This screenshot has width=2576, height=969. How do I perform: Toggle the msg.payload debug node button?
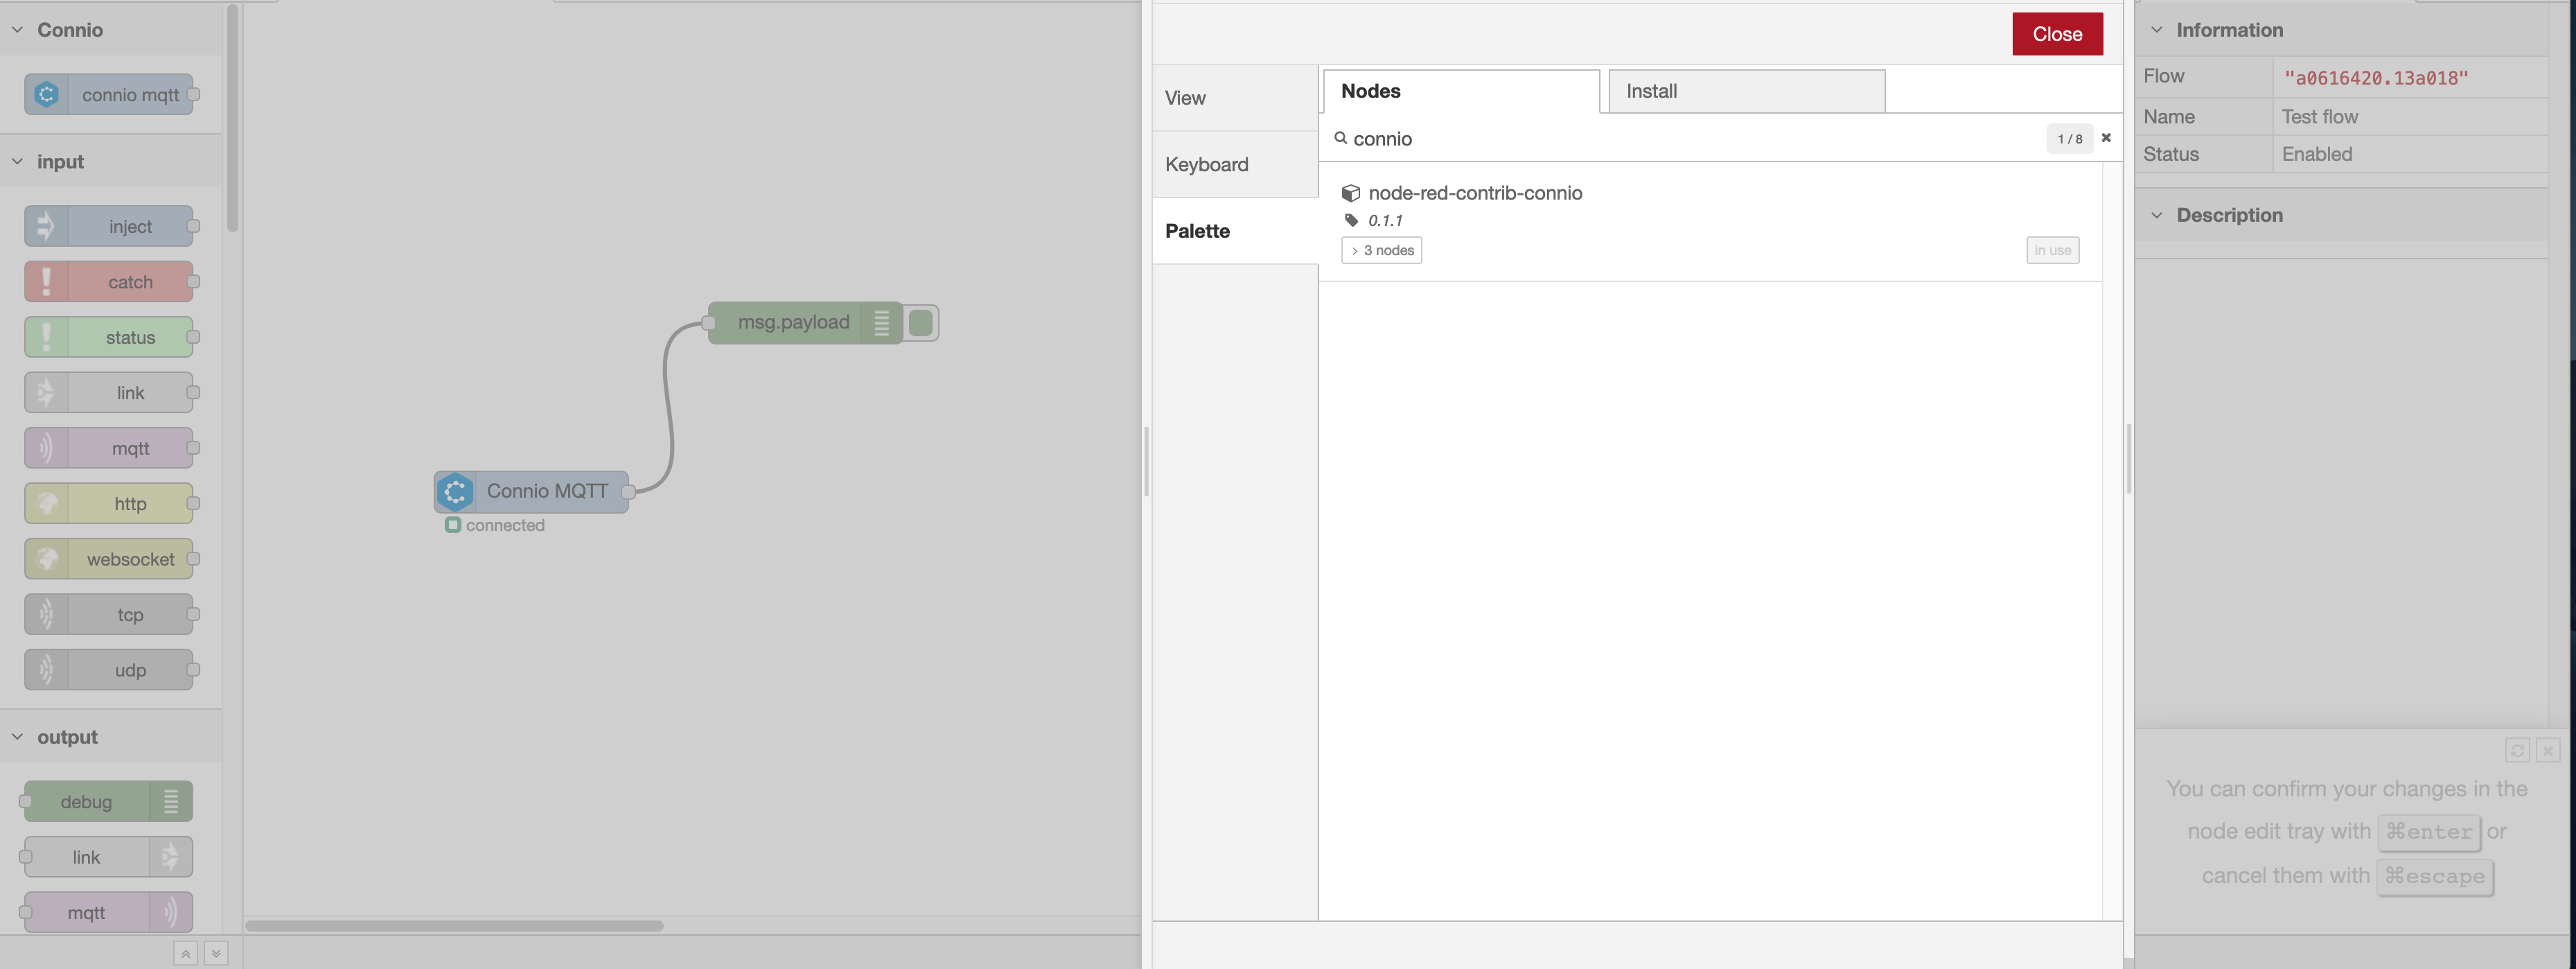click(x=922, y=323)
